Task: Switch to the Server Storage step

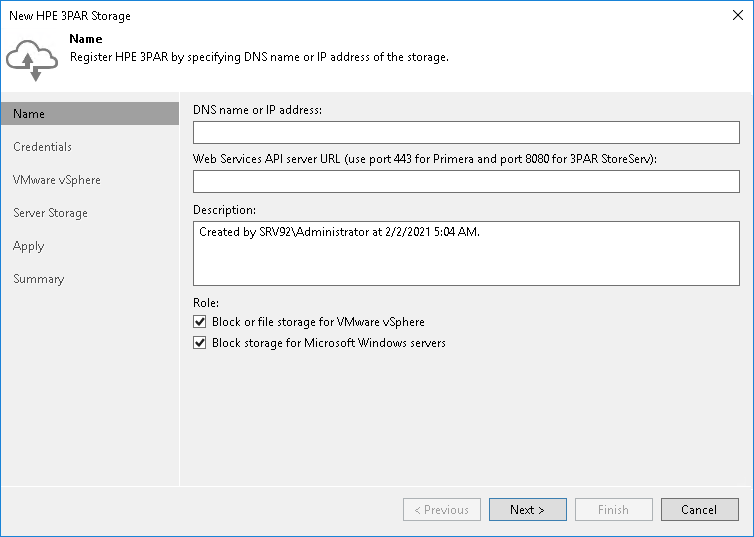Action: click(x=50, y=213)
